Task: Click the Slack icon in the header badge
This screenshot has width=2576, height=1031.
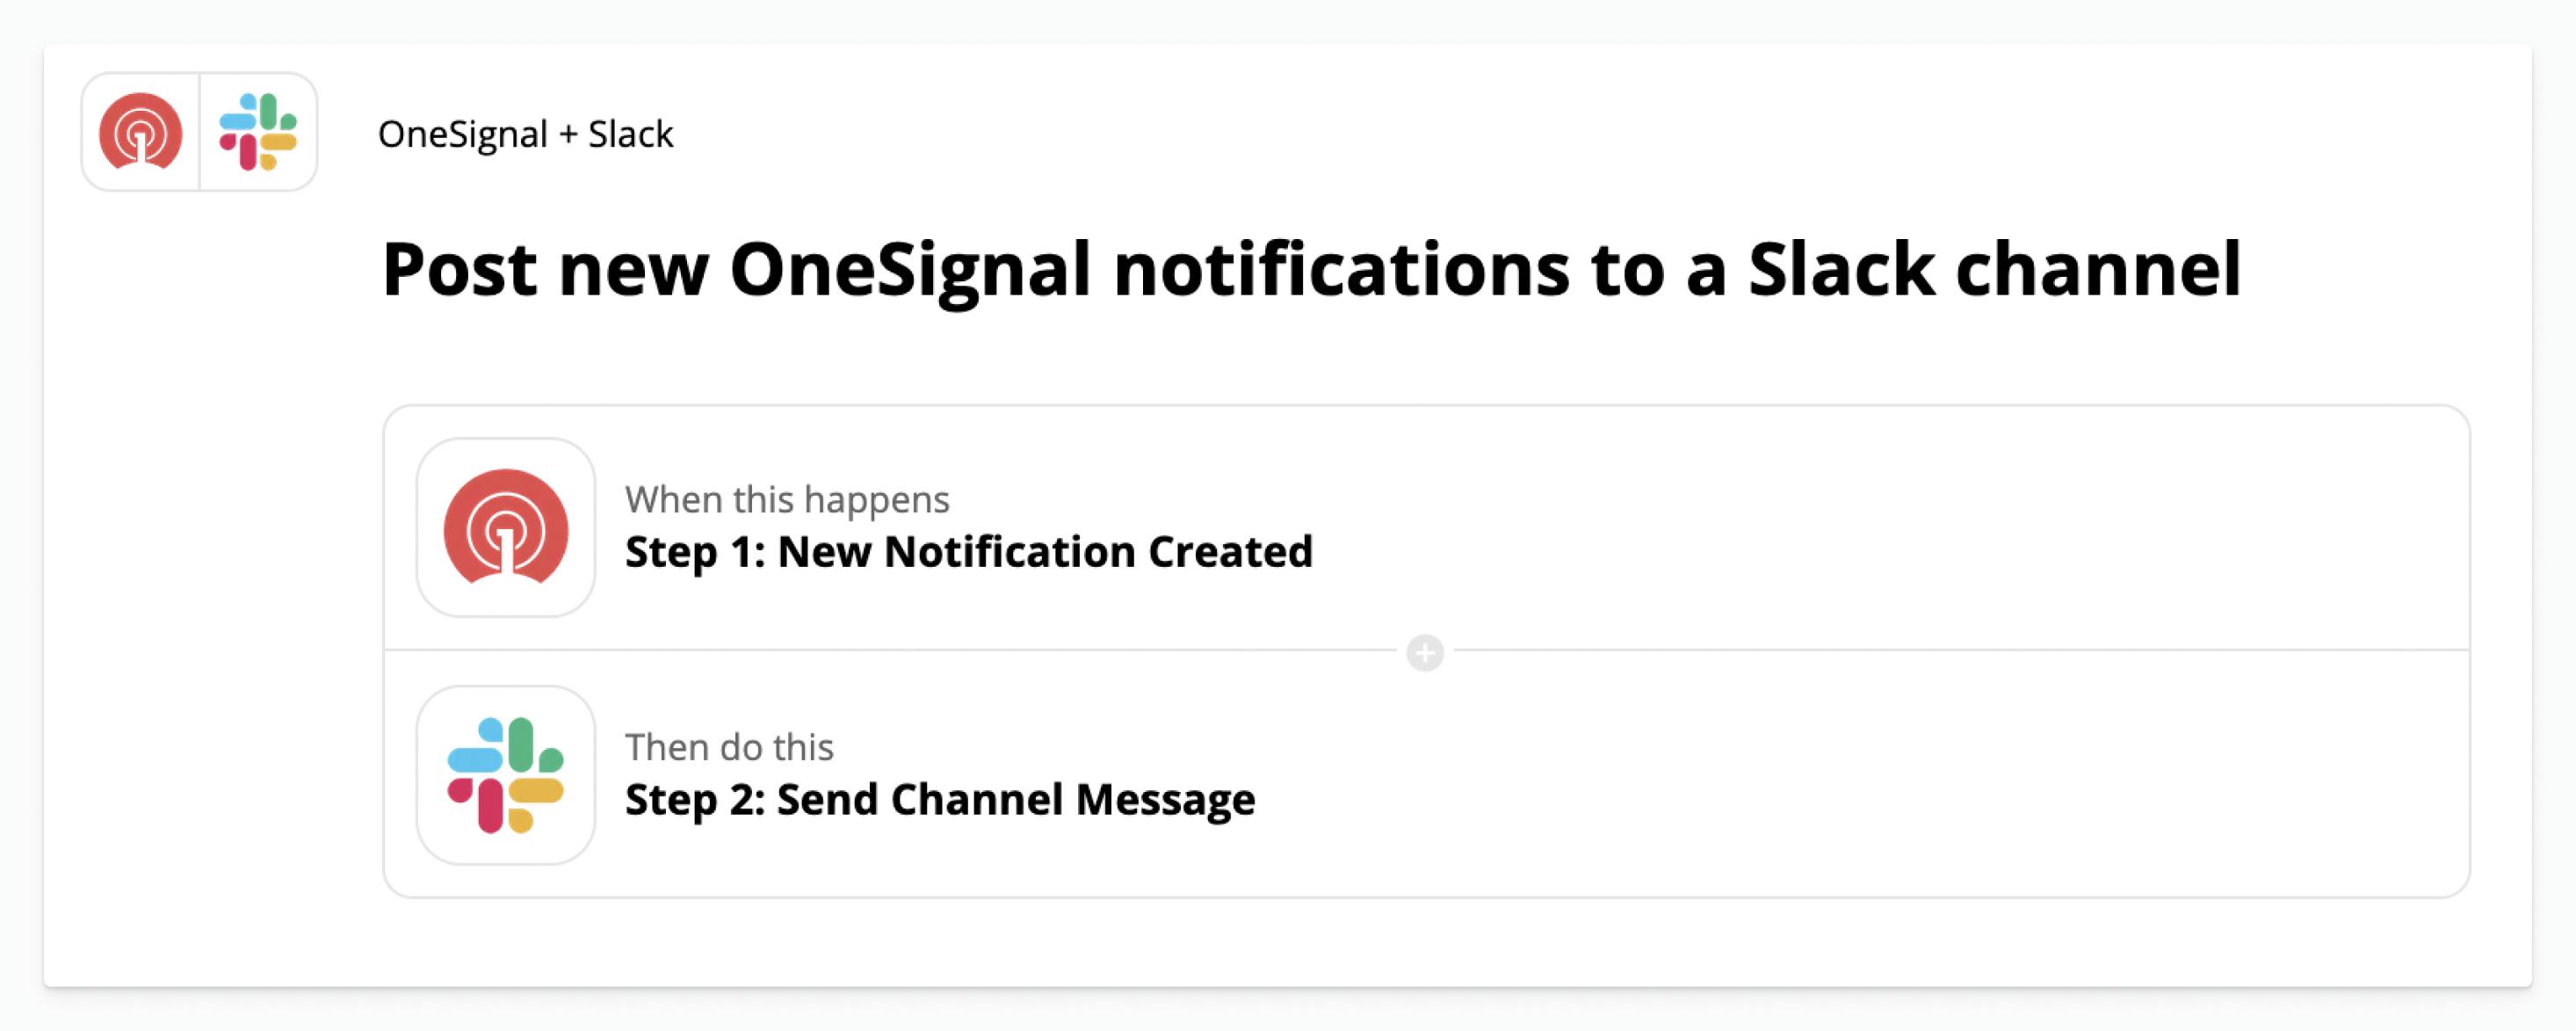Action: pos(258,132)
